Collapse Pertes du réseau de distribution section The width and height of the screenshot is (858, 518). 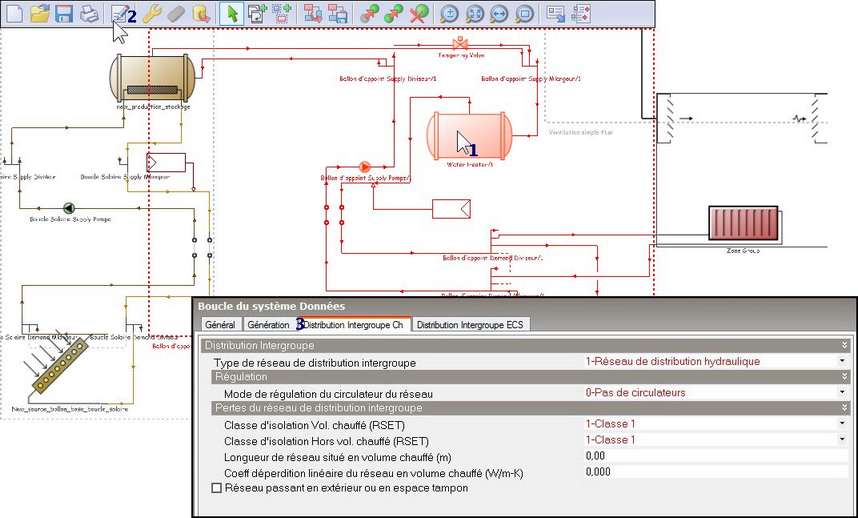844,408
